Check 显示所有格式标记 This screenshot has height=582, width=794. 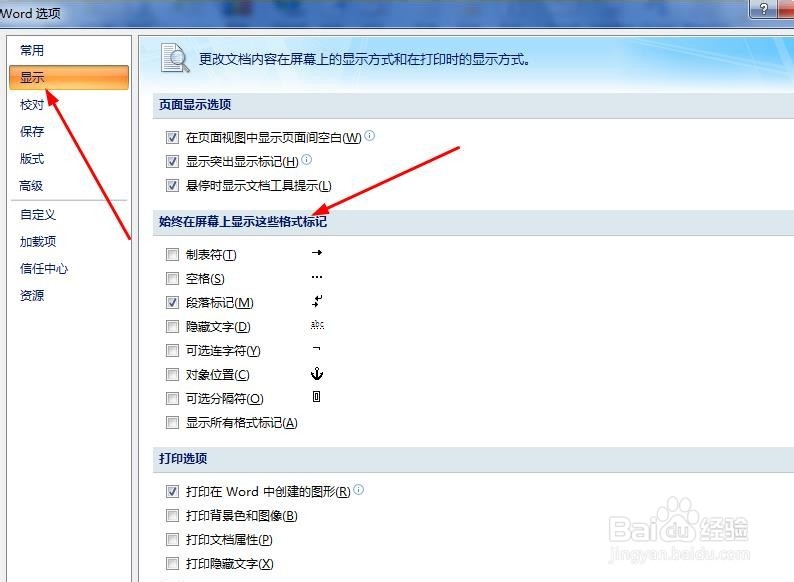click(172, 422)
